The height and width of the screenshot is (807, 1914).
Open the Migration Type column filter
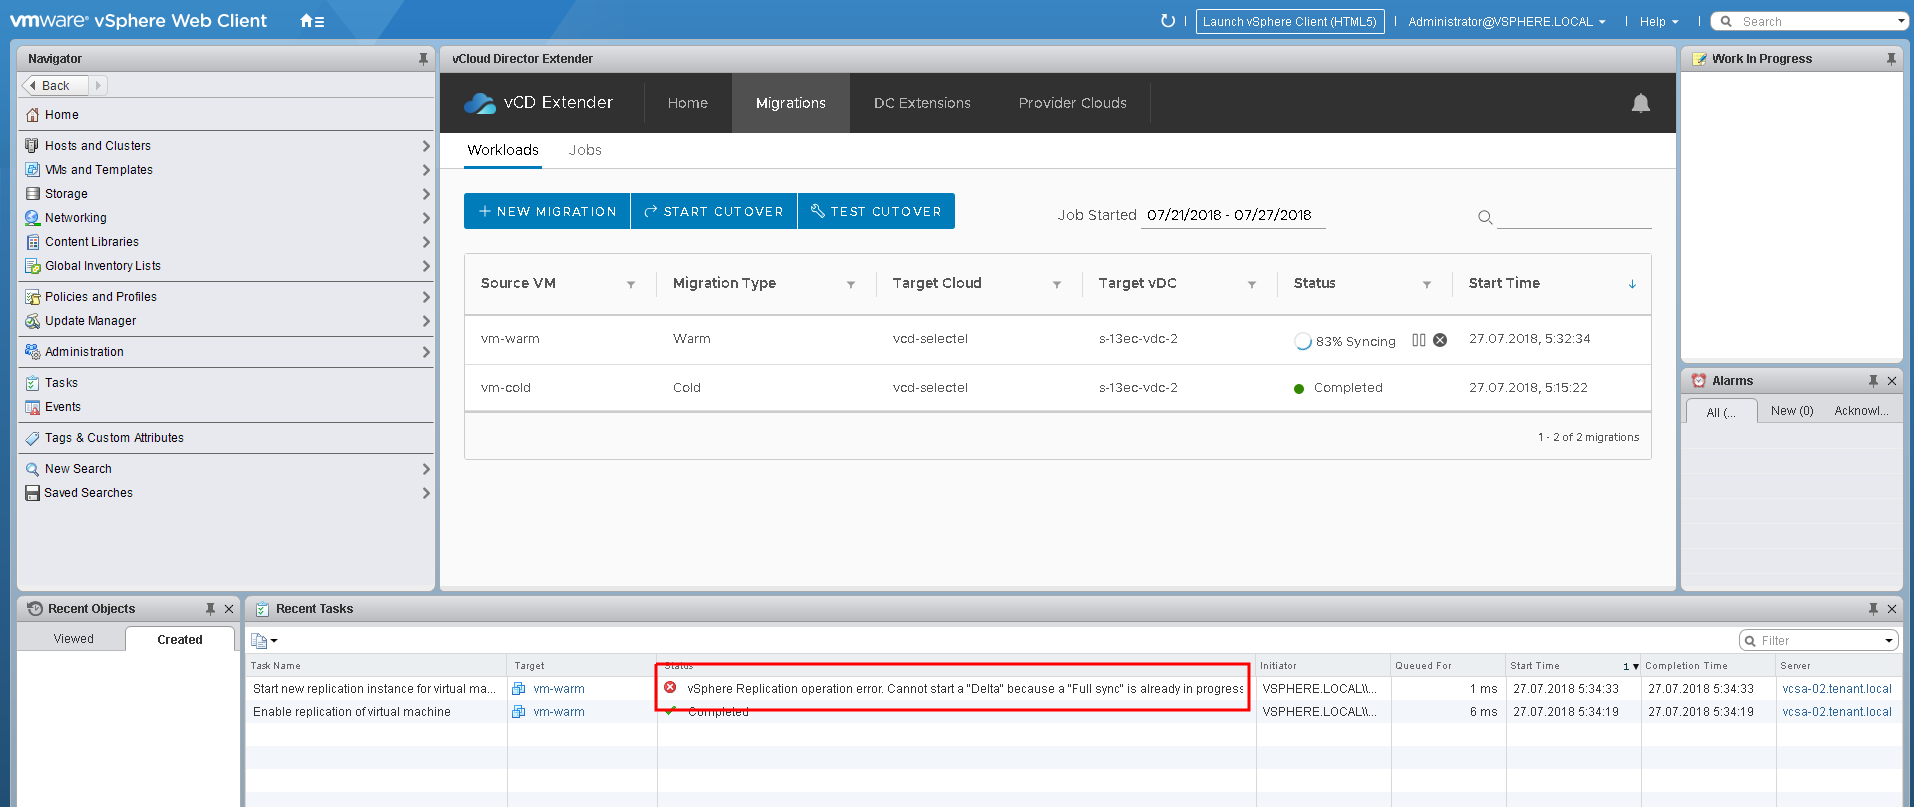coord(851,285)
